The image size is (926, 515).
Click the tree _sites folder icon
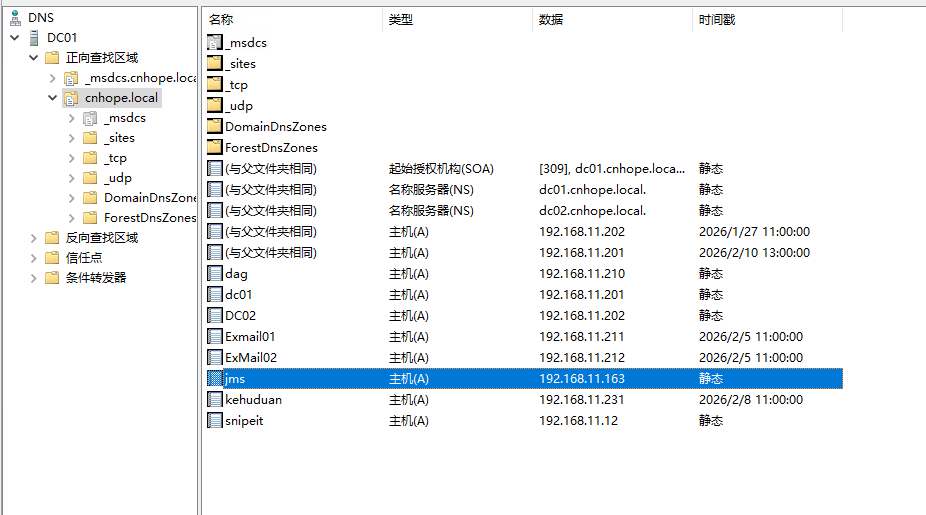pyautogui.click(x=90, y=138)
